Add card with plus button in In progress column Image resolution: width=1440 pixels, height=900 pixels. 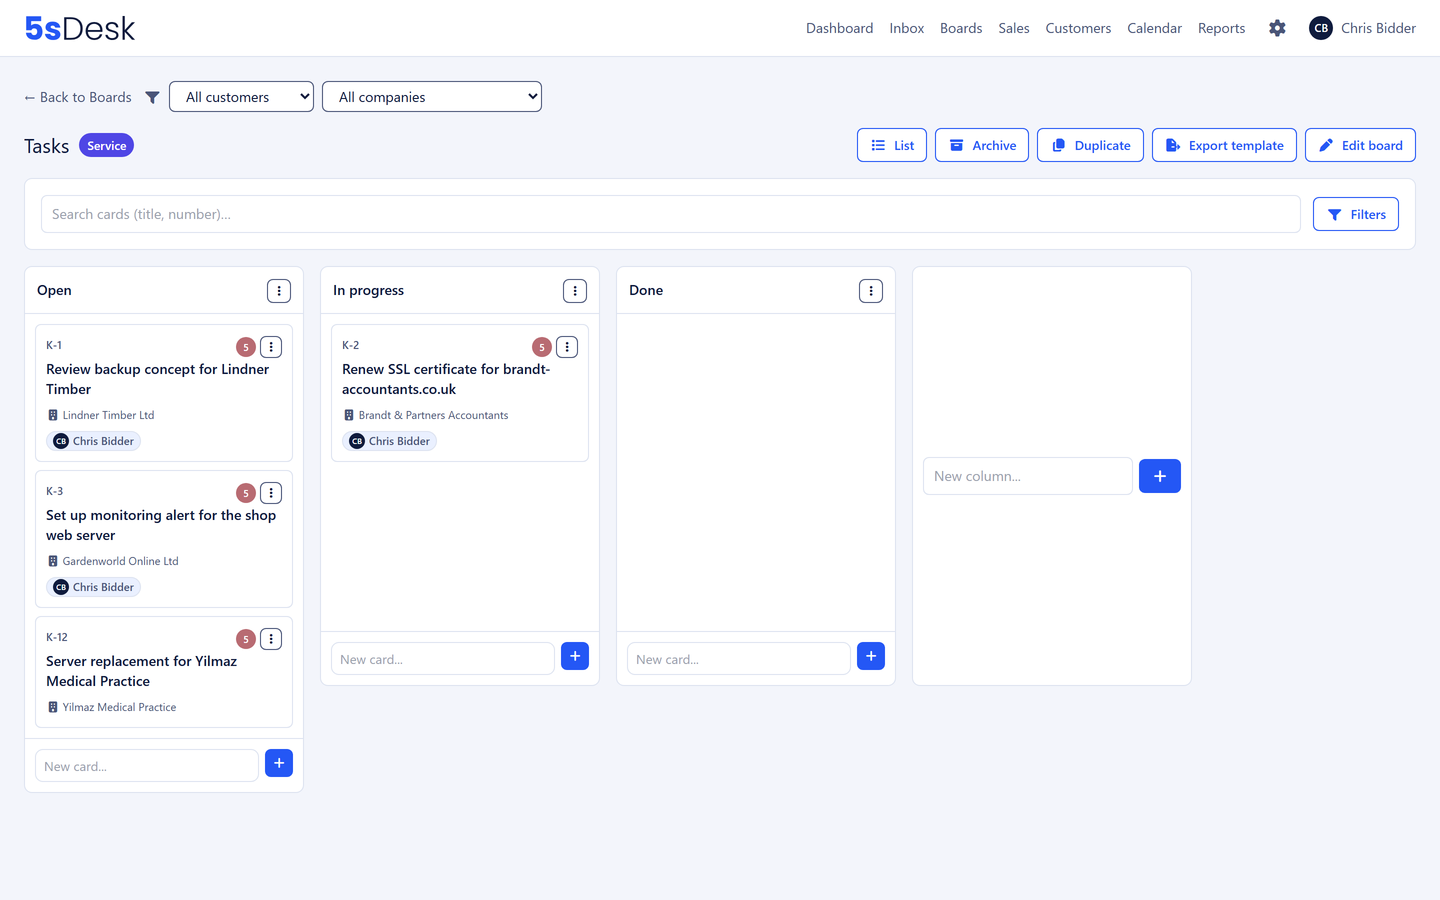coord(575,656)
